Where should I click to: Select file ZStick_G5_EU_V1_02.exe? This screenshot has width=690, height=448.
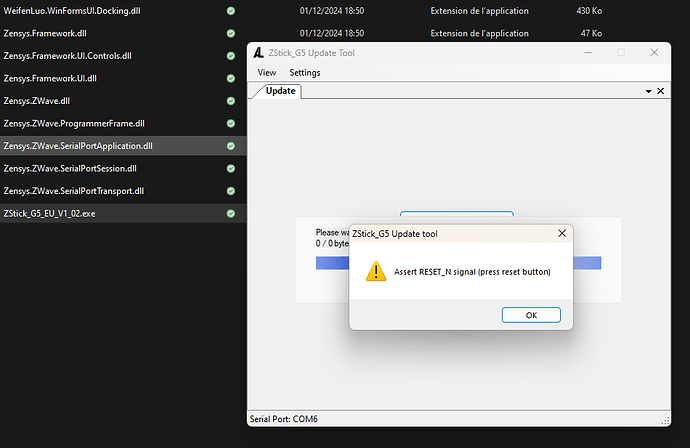49,214
